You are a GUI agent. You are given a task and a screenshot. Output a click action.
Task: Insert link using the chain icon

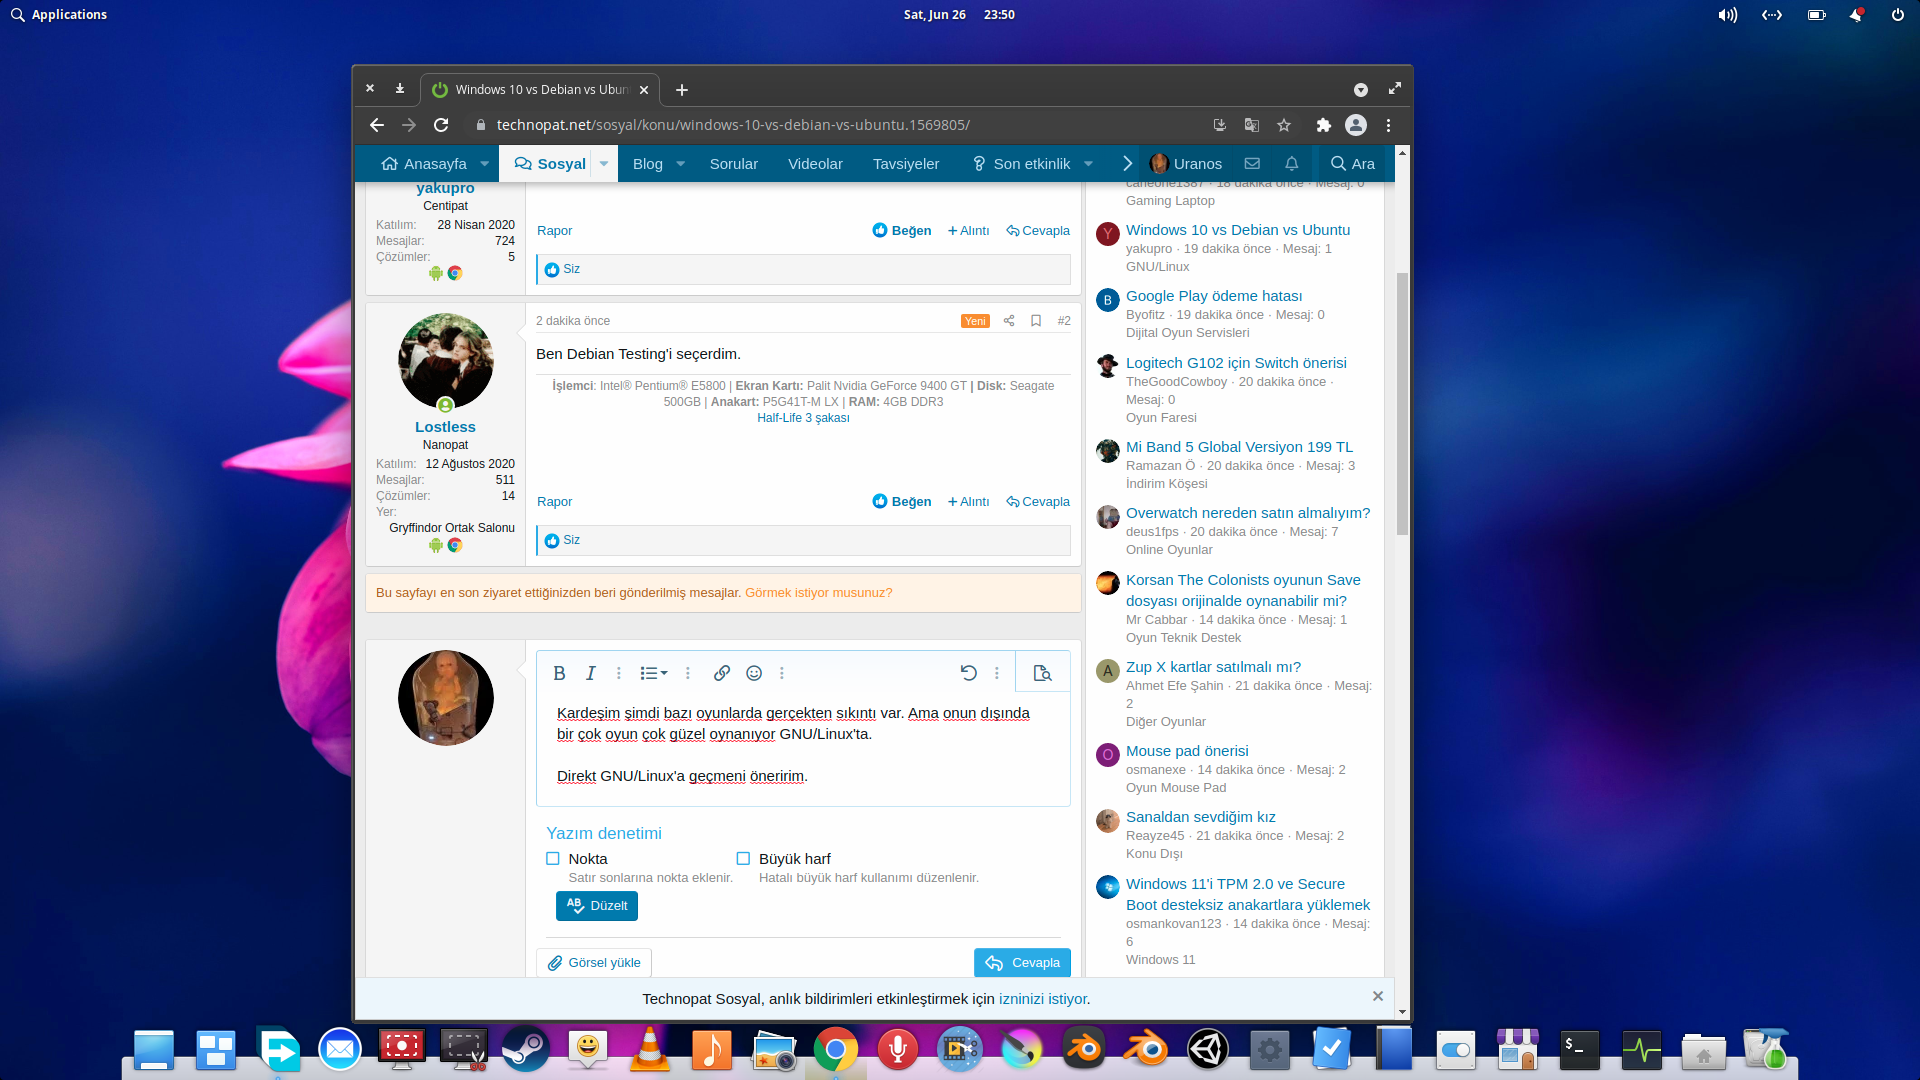click(722, 673)
